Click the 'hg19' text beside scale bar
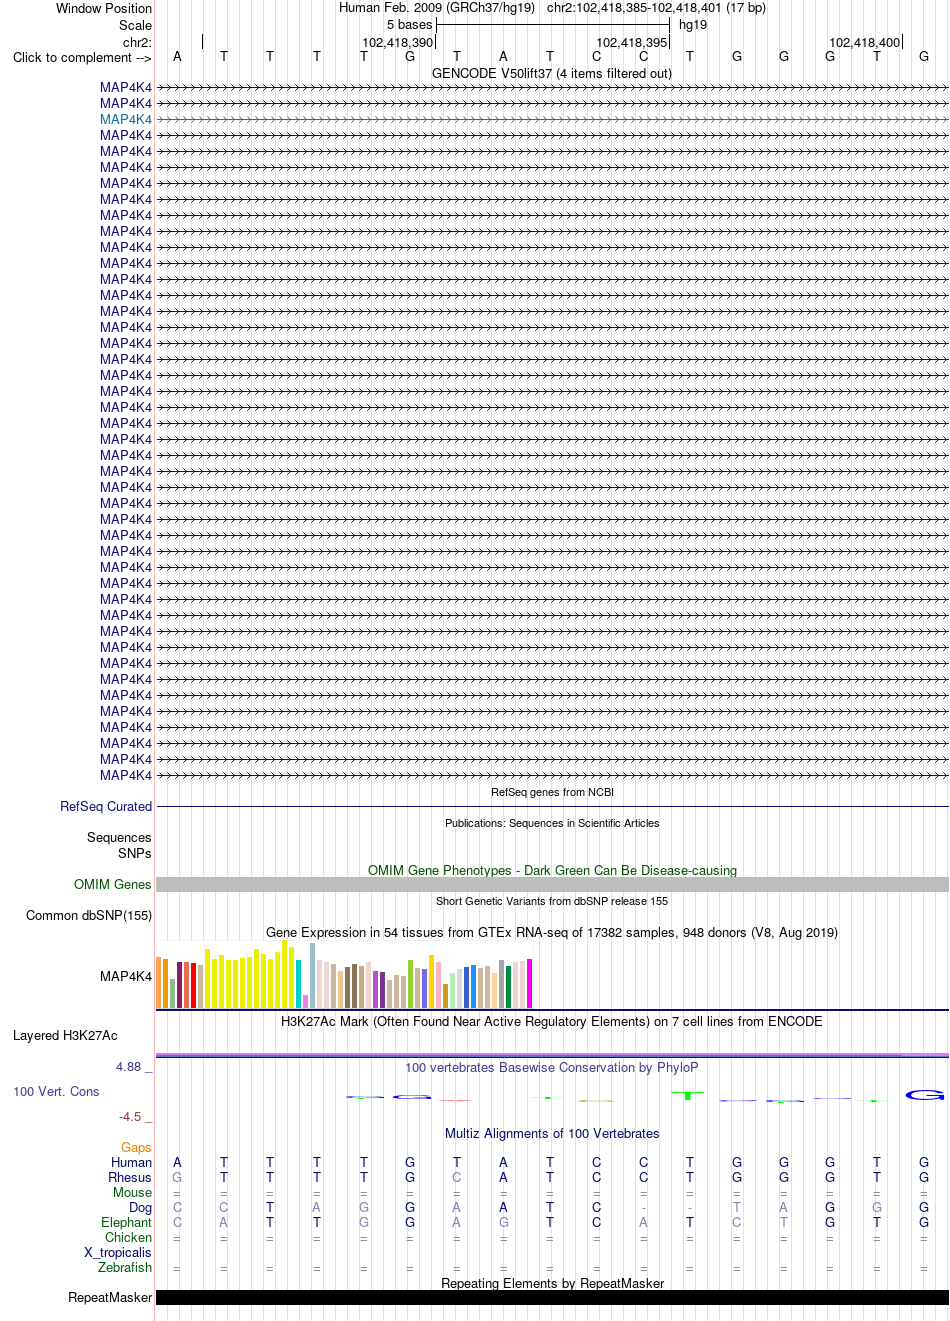The height and width of the screenshot is (1321, 950). [693, 25]
